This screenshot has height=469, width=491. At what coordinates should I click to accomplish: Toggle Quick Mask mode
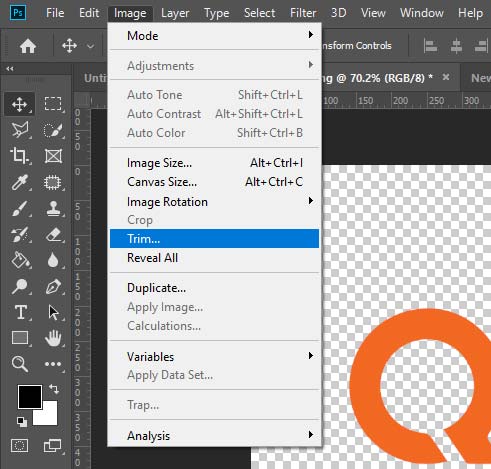pyautogui.click(x=19, y=445)
